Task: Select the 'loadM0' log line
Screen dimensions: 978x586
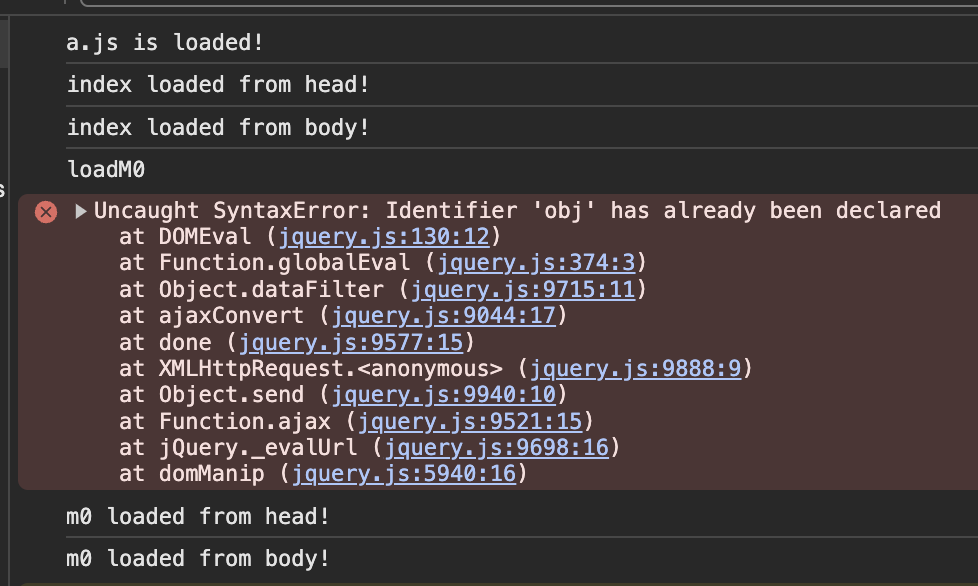Action: [105, 170]
